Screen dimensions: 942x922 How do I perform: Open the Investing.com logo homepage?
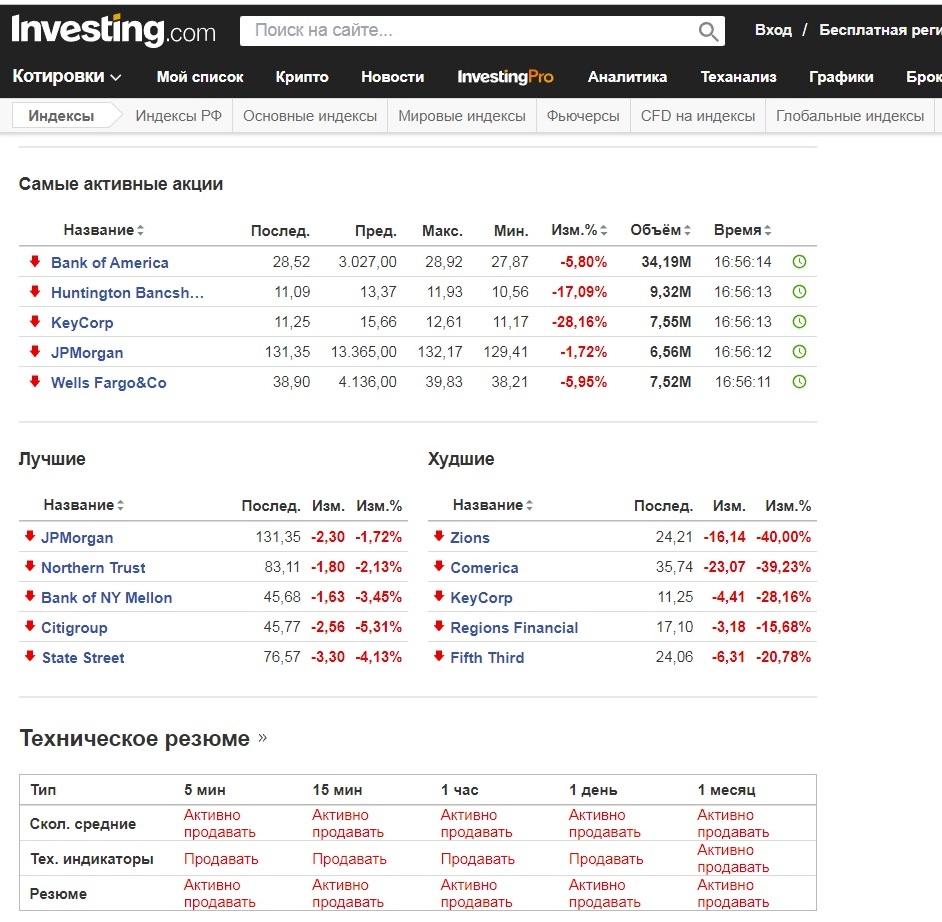point(113,30)
